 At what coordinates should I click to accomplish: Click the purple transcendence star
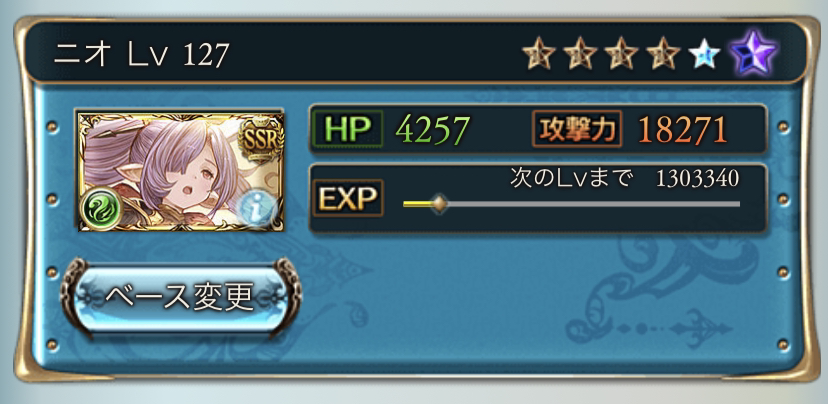click(753, 53)
